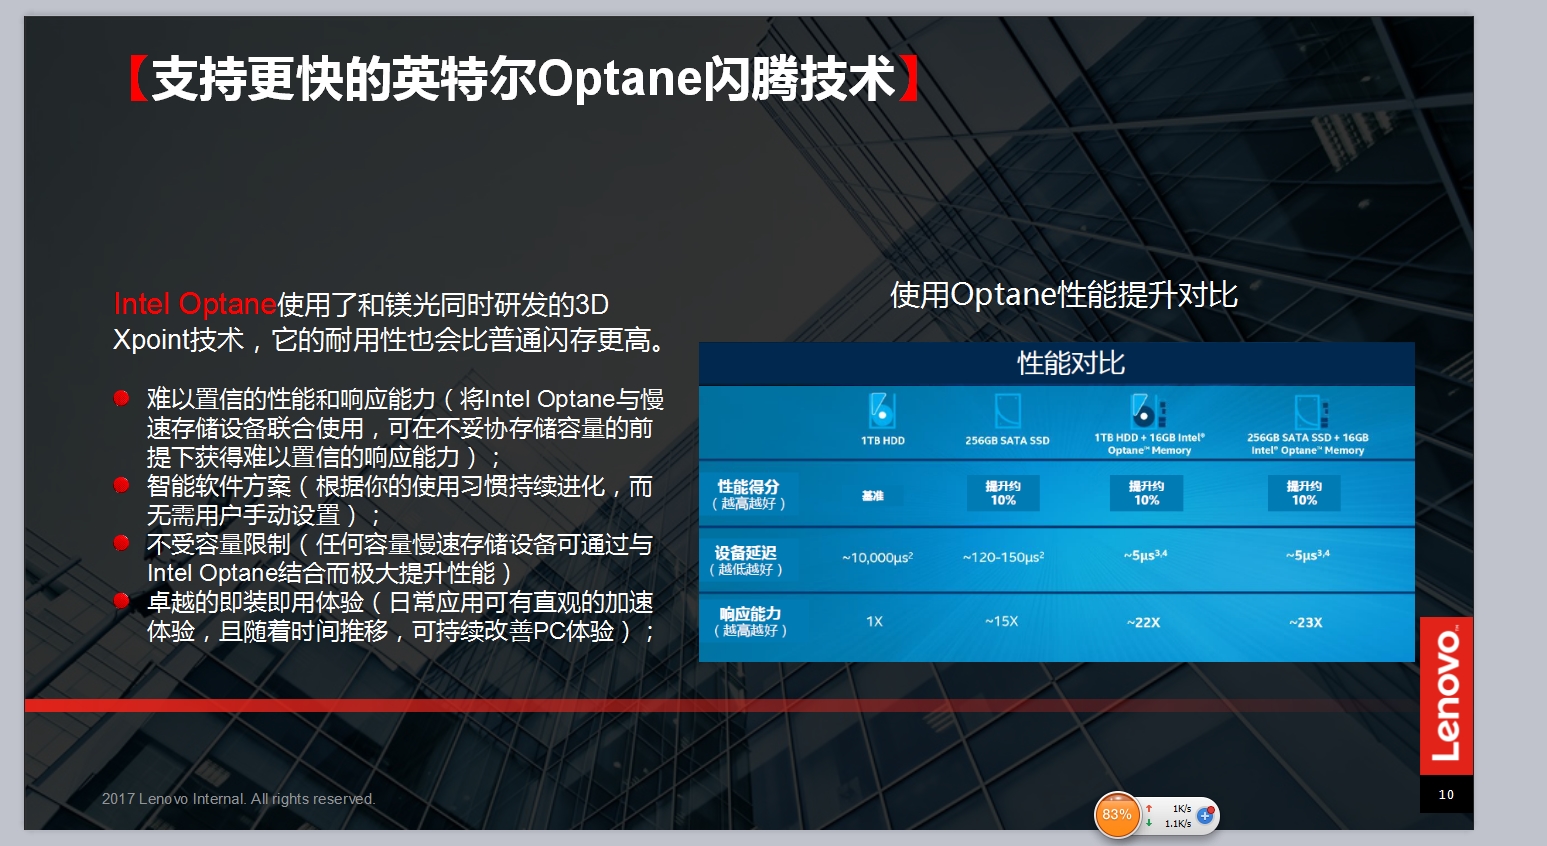Click the 响应能力 row label

click(750, 621)
